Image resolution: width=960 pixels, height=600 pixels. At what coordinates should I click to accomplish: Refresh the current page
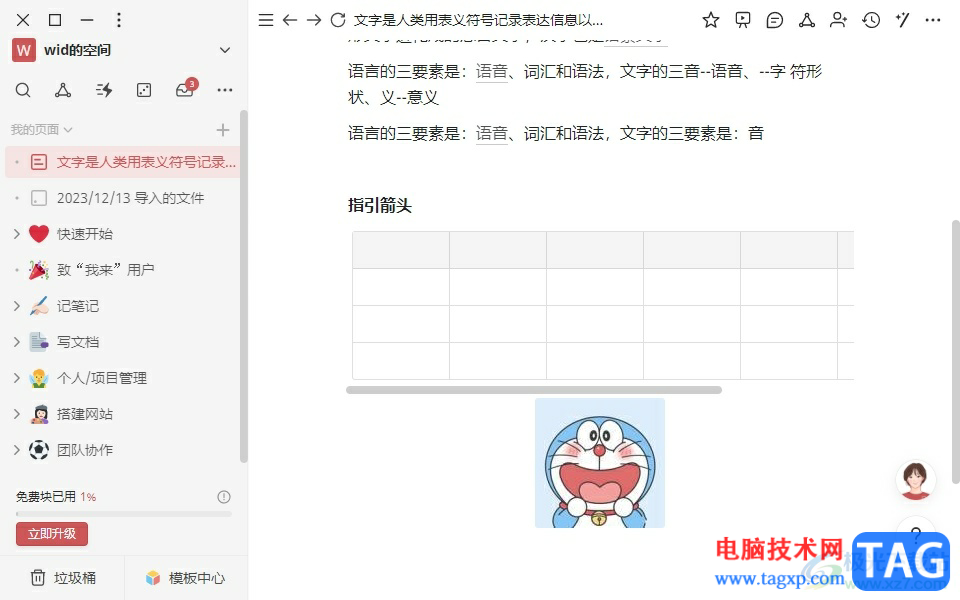click(x=338, y=20)
